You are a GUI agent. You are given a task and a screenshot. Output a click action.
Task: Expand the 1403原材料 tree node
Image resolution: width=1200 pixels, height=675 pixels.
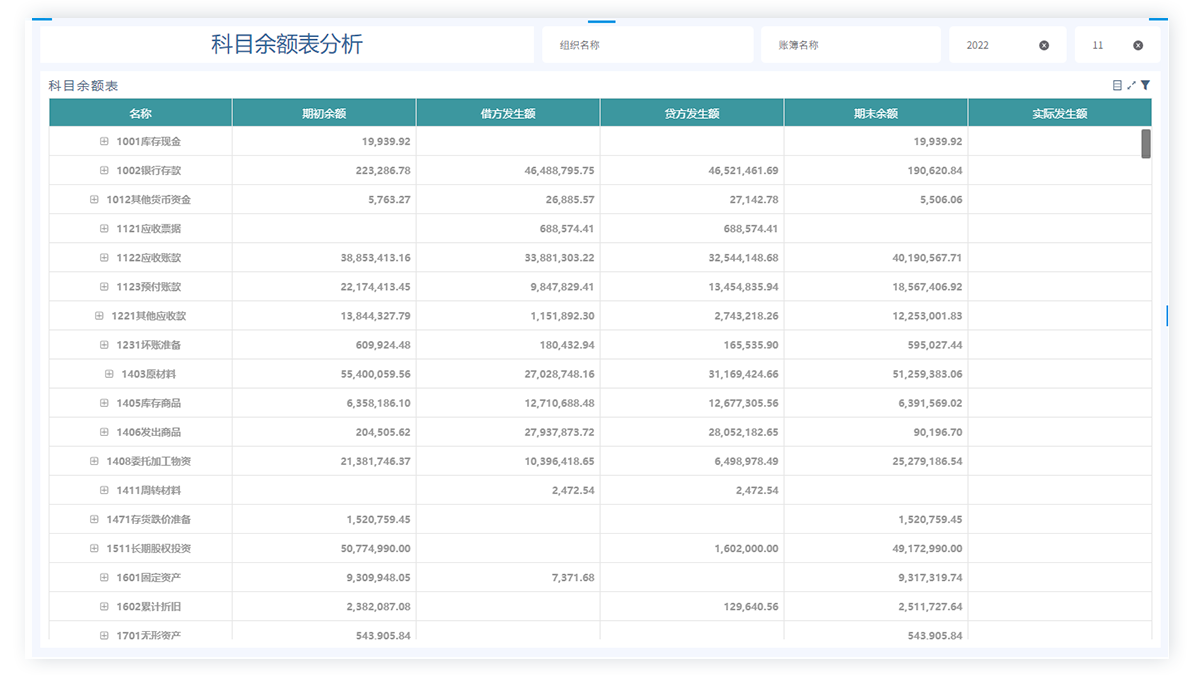(109, 374)
